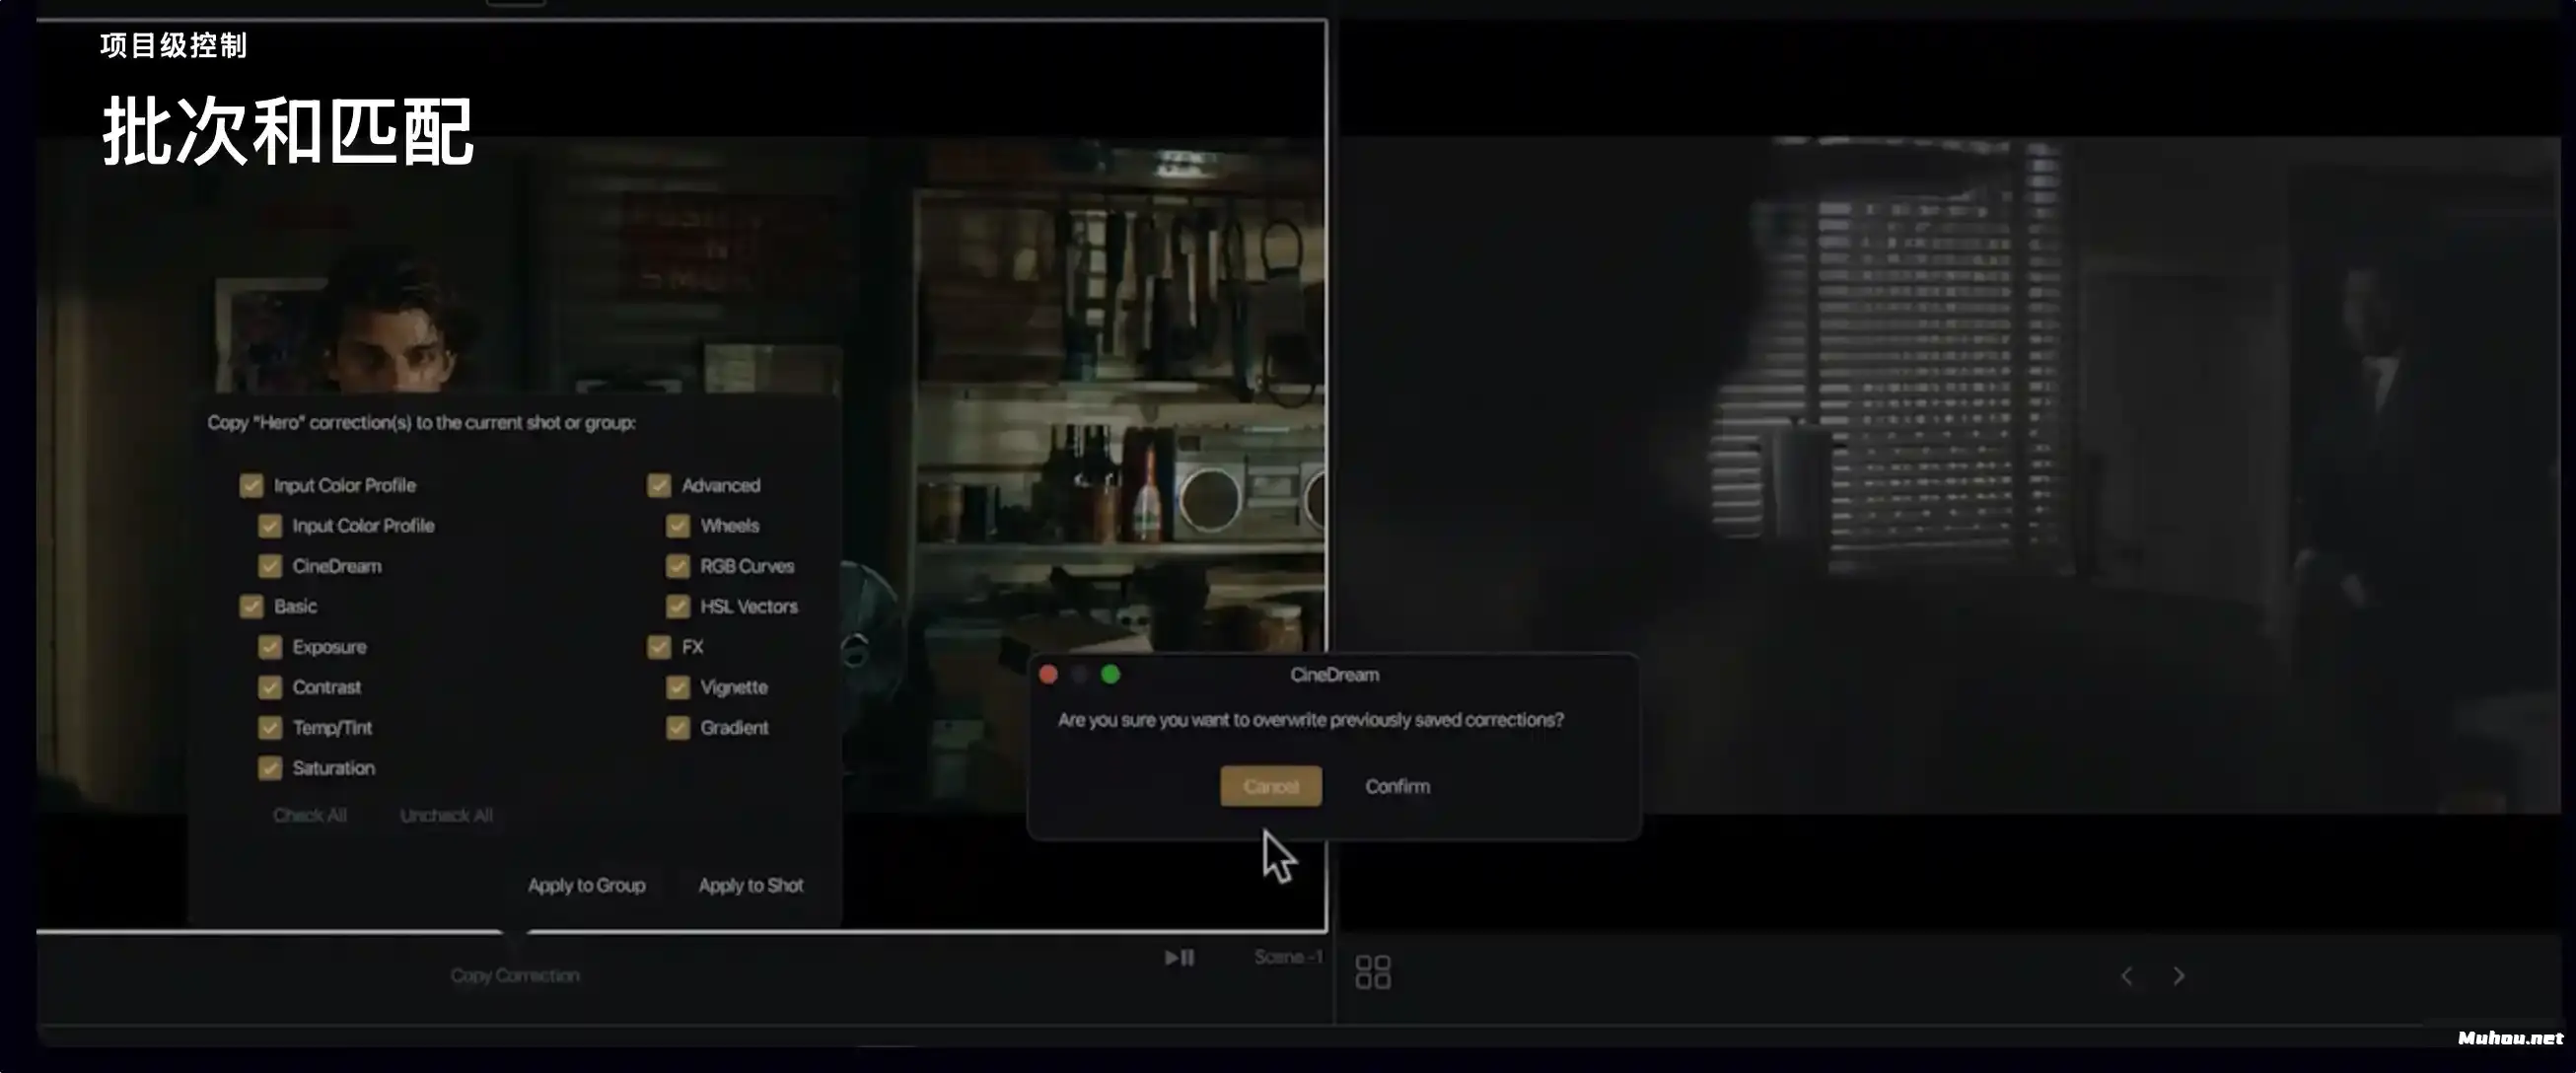Disable the RGB Curves checkbox
This screenshot has width=2576, height=1073.
[678, 566]
